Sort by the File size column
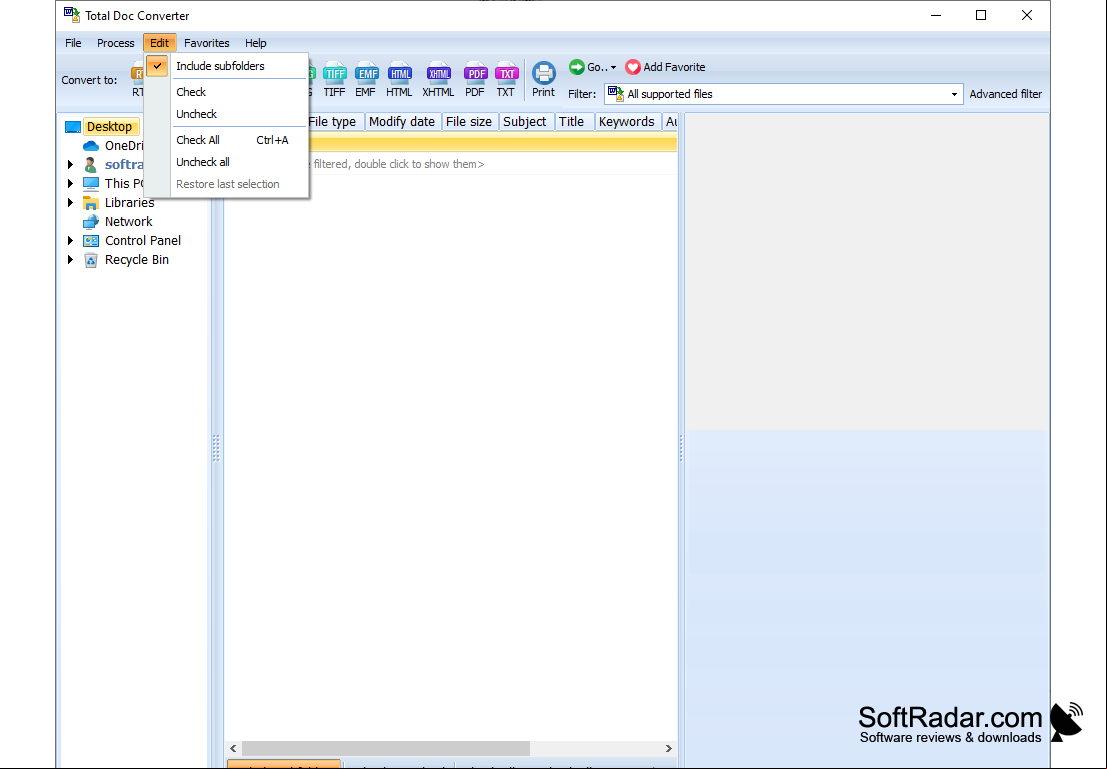The height and width of the screenshot is (769, 1107). (x=469, y=121)
